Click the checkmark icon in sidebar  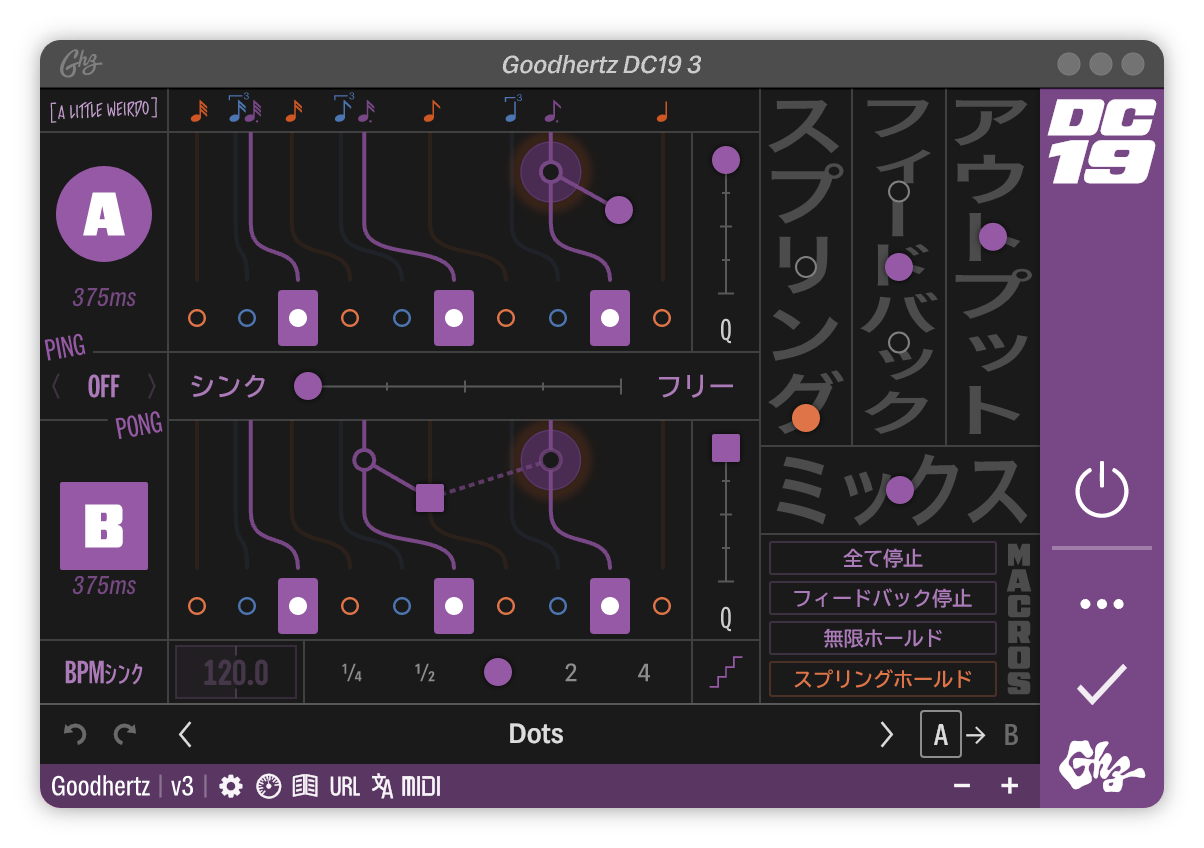[1101, 685]
